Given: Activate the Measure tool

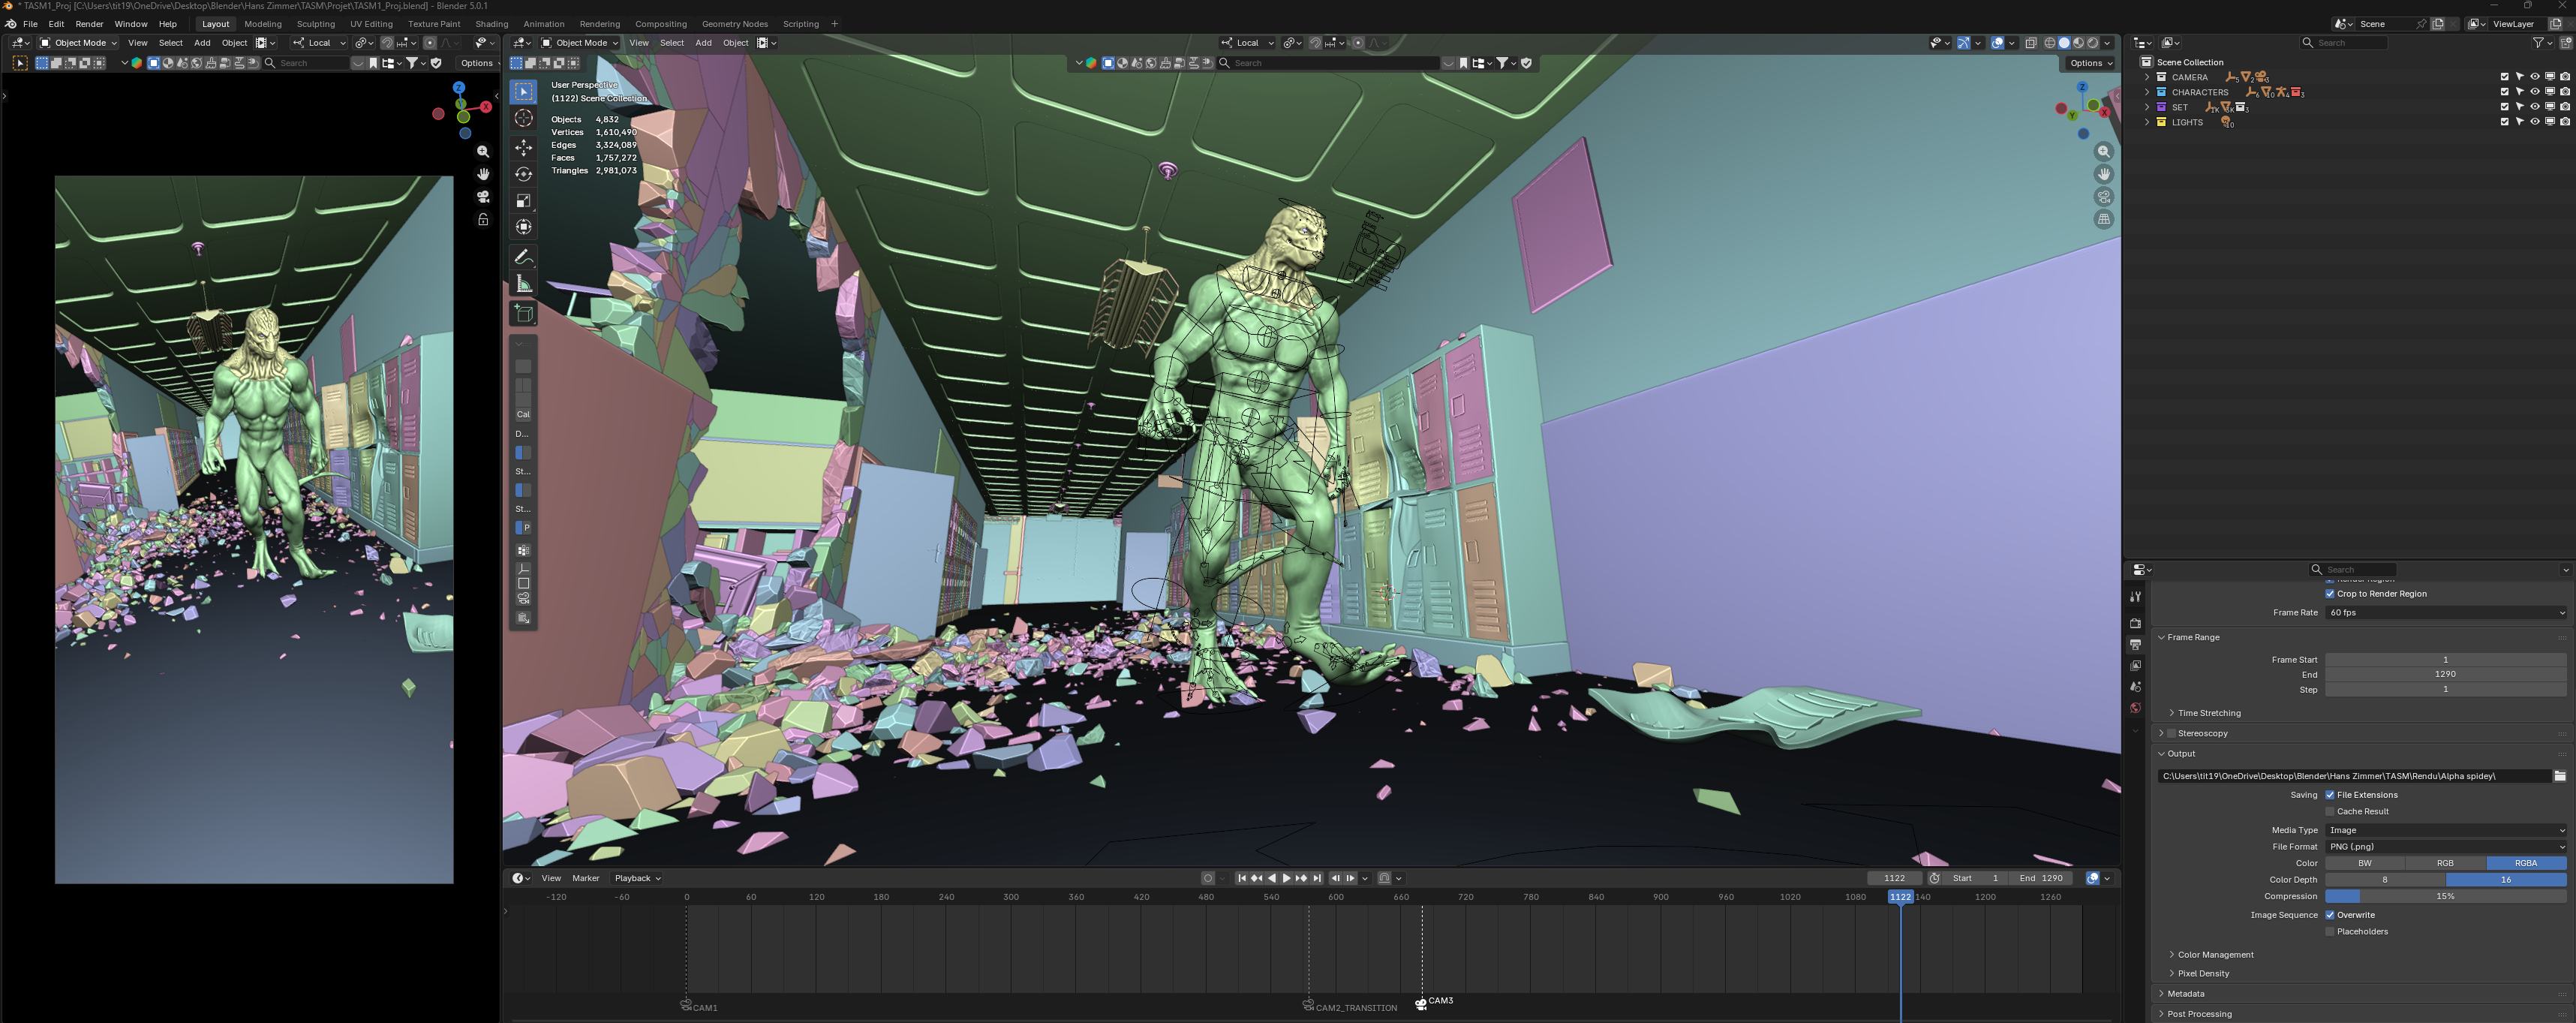Looking at the screenshot, I should pyautogui.click(x=523, y=284).
